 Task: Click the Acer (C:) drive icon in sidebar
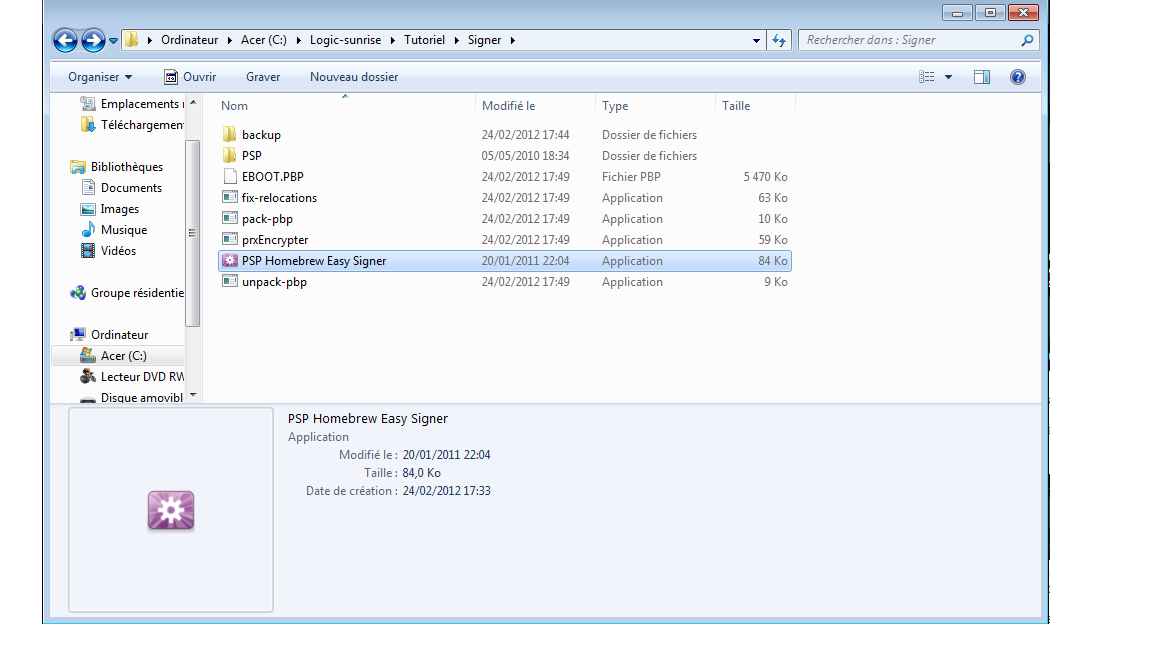pyautogui.click(x=88, y=356)
